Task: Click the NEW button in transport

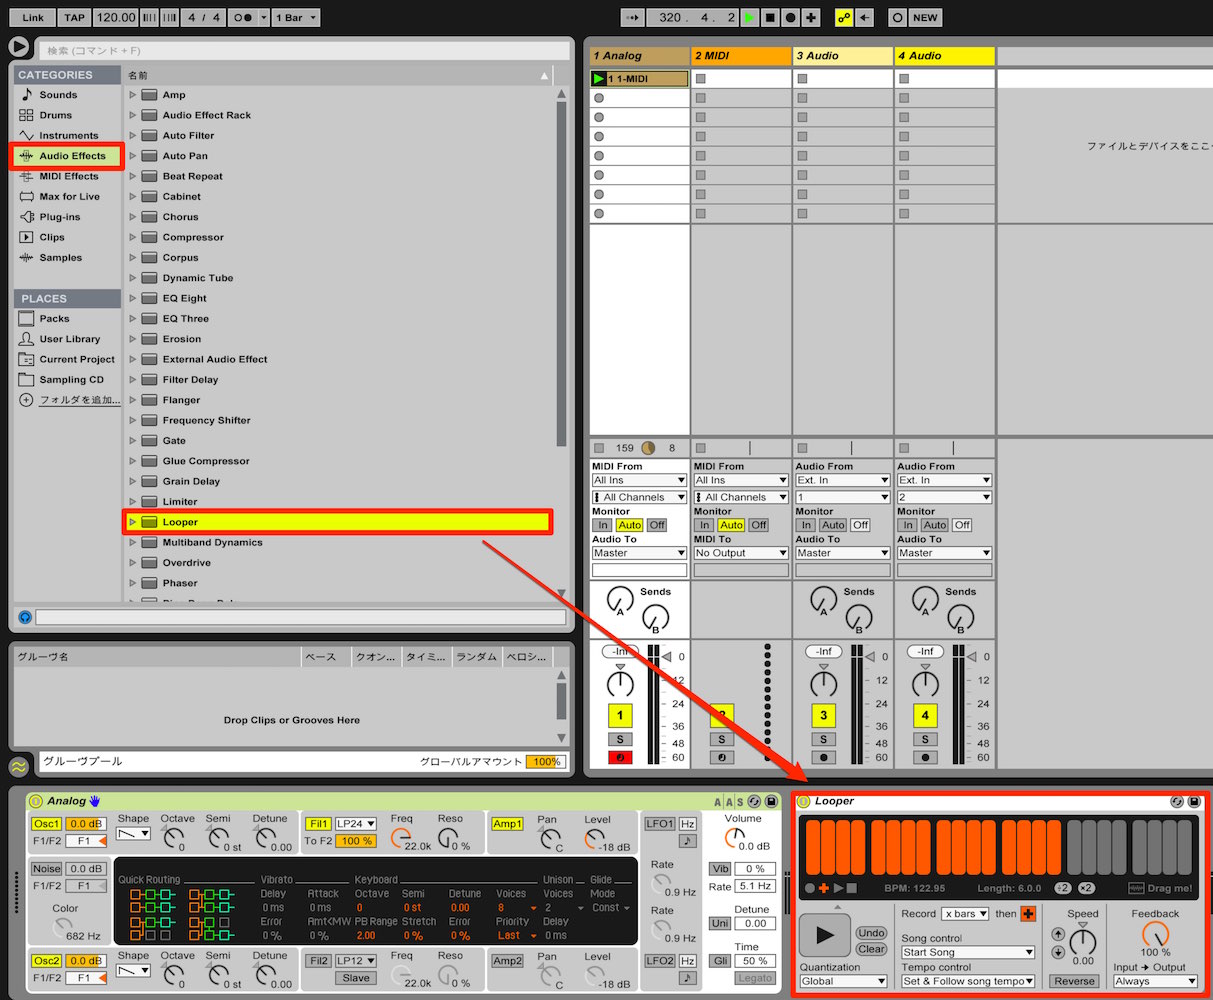Action: point(925,17)
